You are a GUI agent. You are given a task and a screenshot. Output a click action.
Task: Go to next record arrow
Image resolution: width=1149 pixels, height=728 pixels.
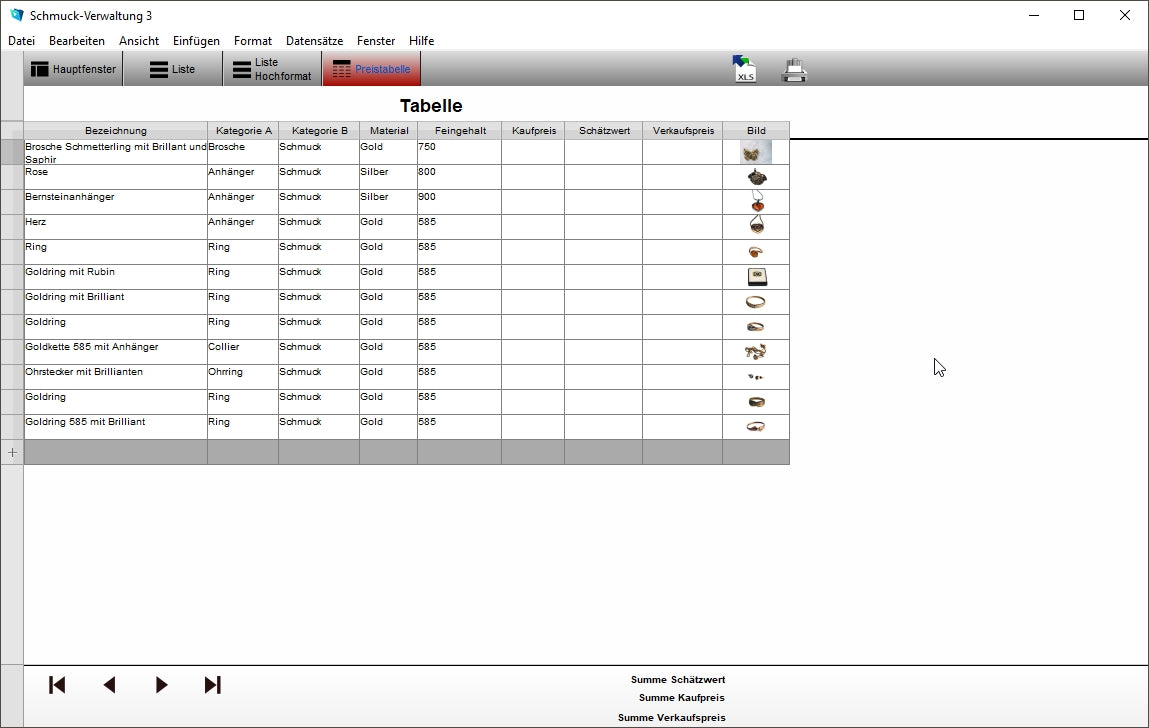tap(161, 685)
